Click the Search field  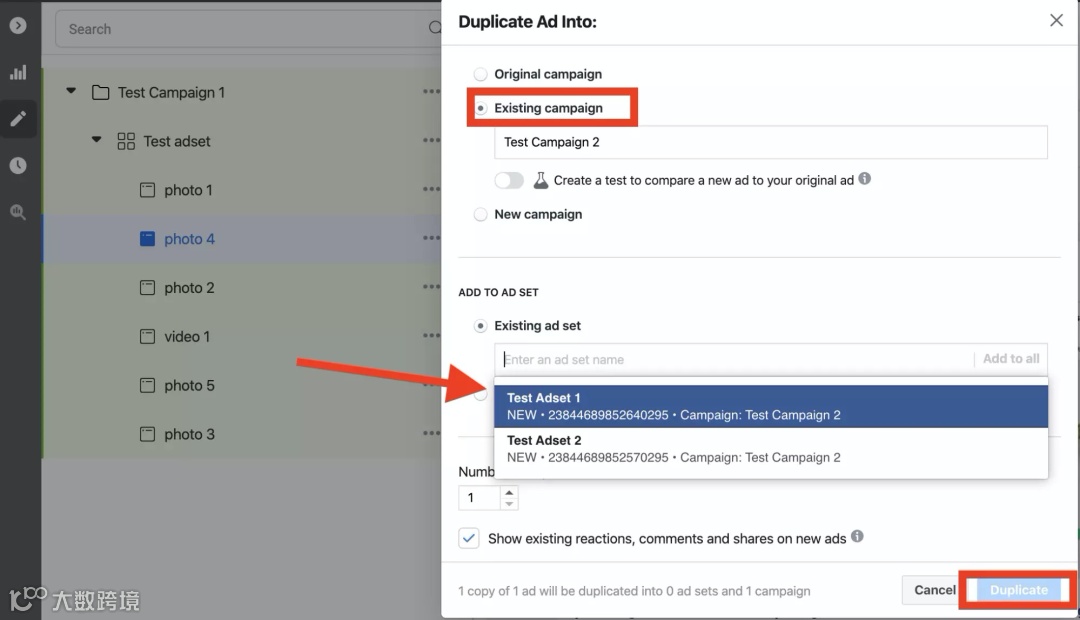248,29
